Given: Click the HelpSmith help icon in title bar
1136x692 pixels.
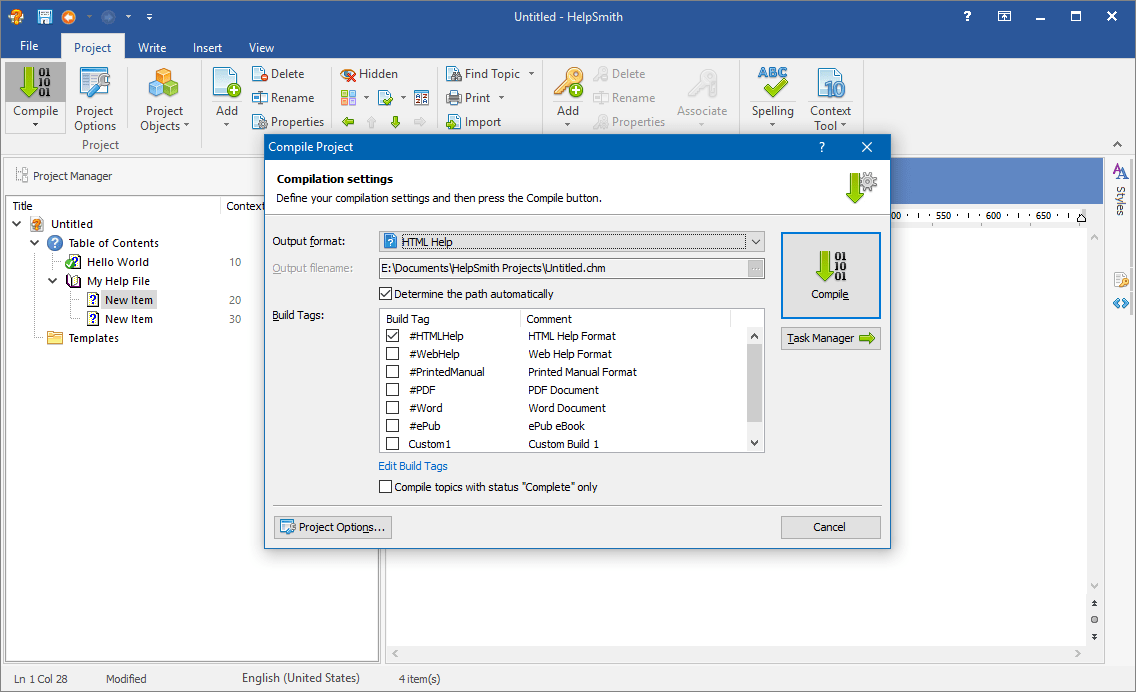Looking at the screenshot, I should point(967,16).
